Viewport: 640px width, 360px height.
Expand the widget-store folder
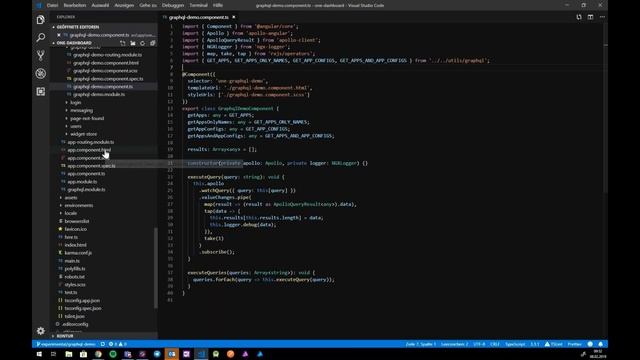[x=83, y=134]
